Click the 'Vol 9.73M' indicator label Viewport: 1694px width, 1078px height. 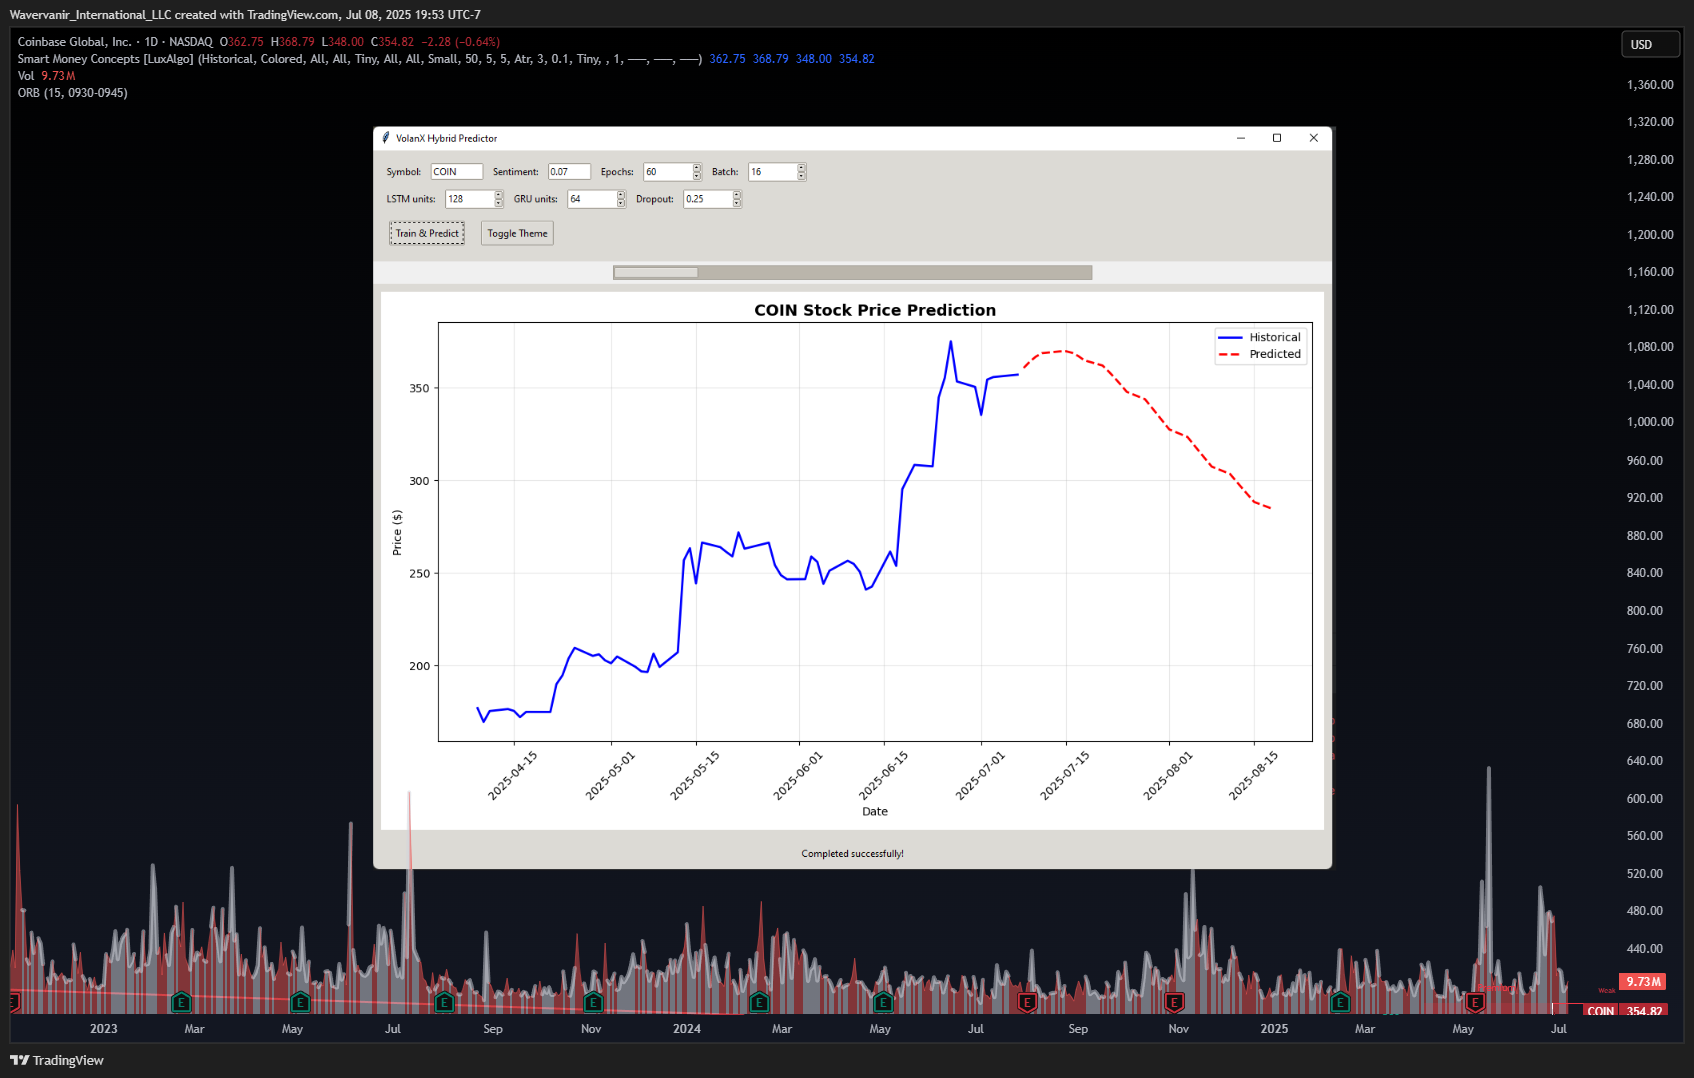[x=46, y=76]
